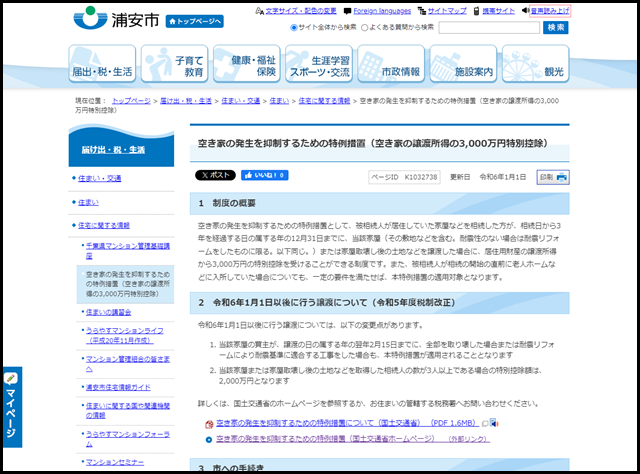Image resolution: width=640 pixels, height=474 pixels.
Task: Select サイト全体から検索 radio button
Action: click(x=293, y=27)
